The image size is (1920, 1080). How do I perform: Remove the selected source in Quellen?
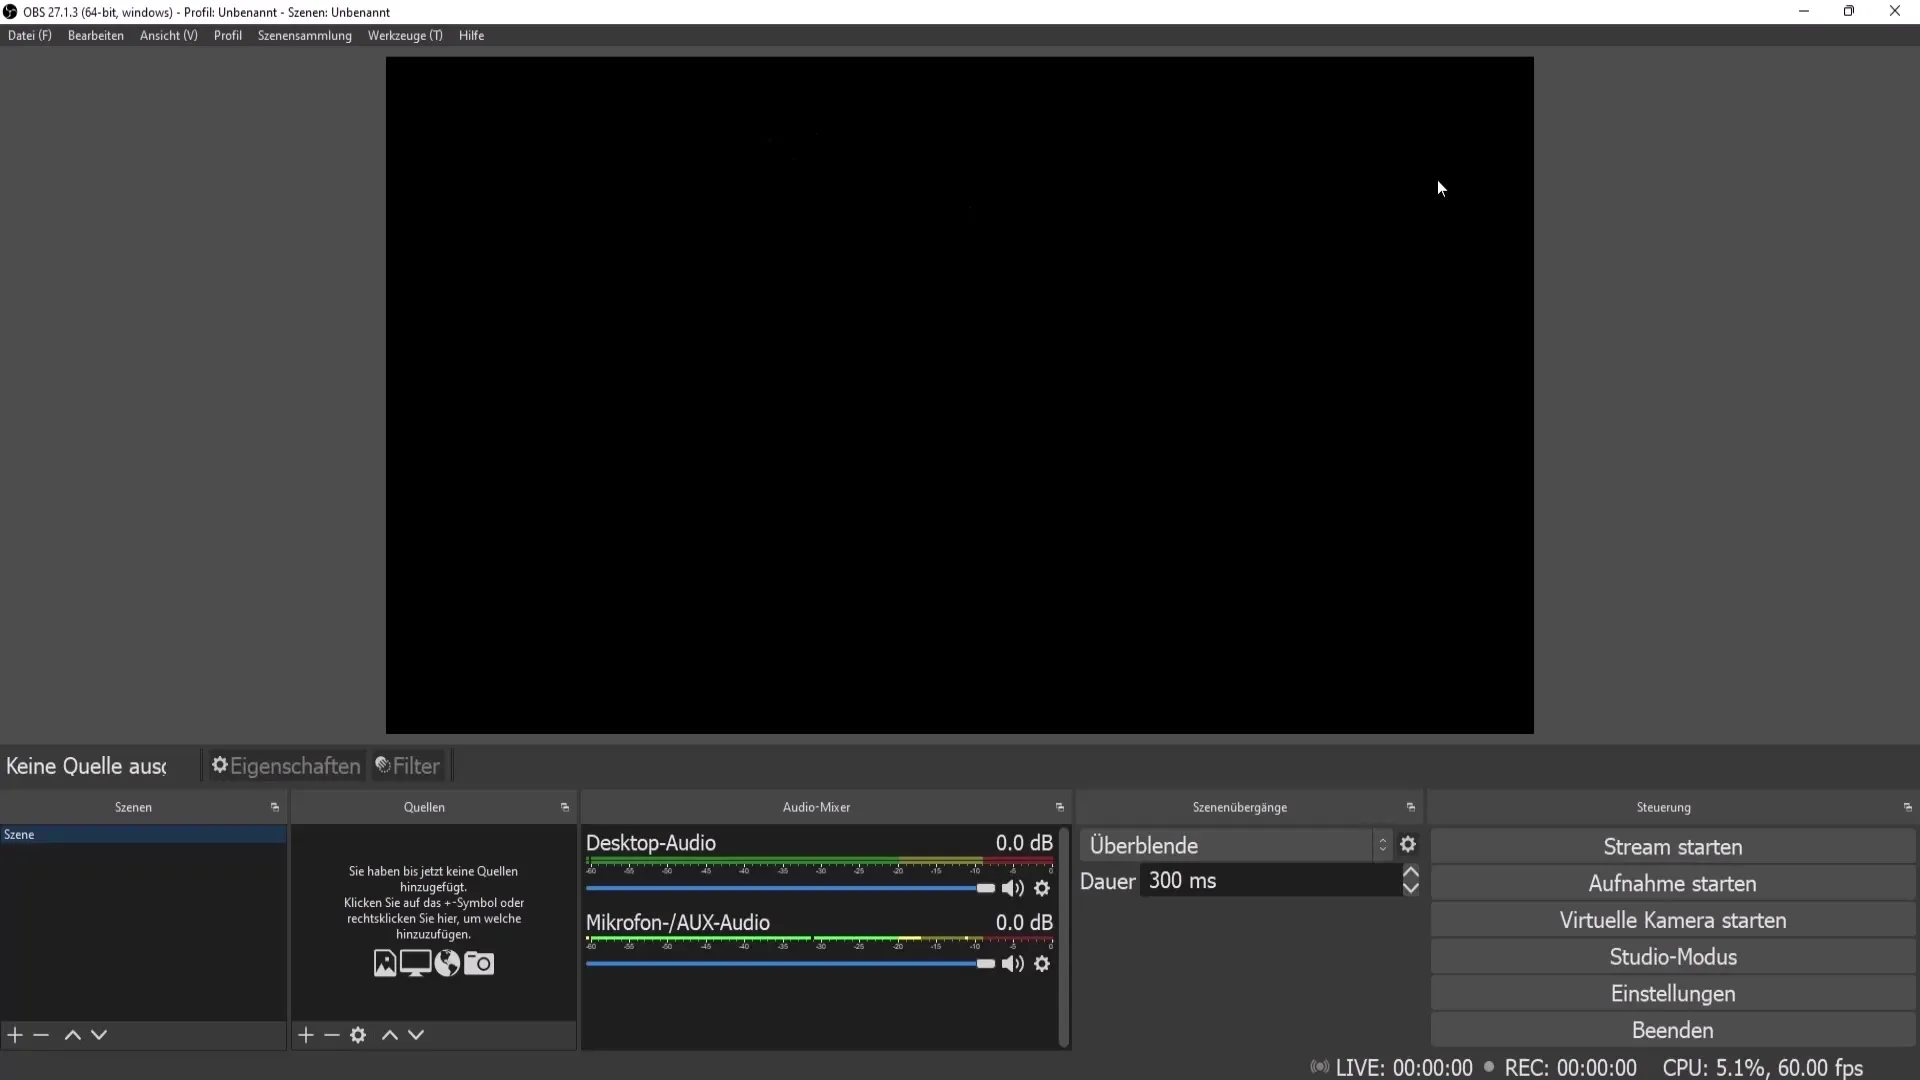pyautogui.click(x=332, y=1035)
